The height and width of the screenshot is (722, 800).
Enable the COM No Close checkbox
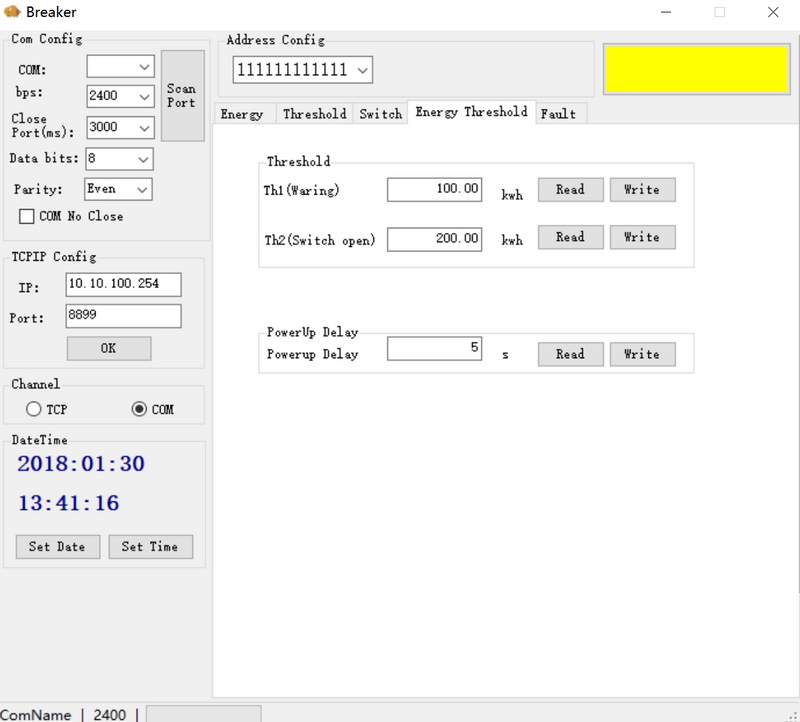[27, 216]
